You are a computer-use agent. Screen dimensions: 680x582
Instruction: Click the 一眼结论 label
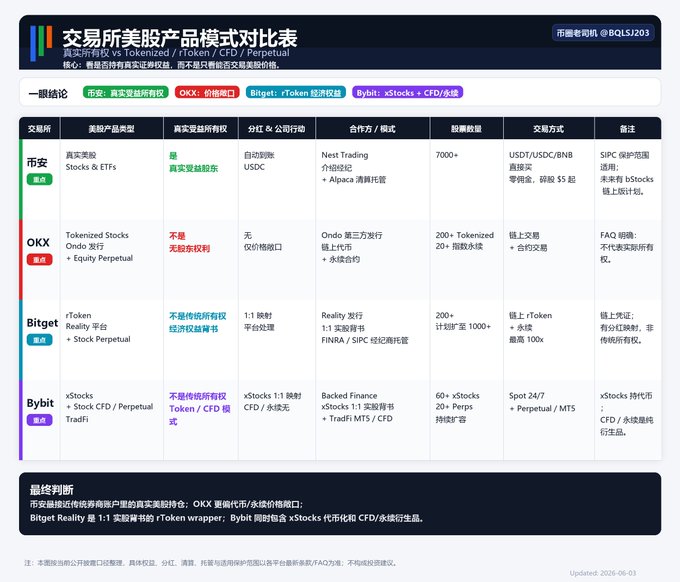pyautogui.click(x=48, y=94)
